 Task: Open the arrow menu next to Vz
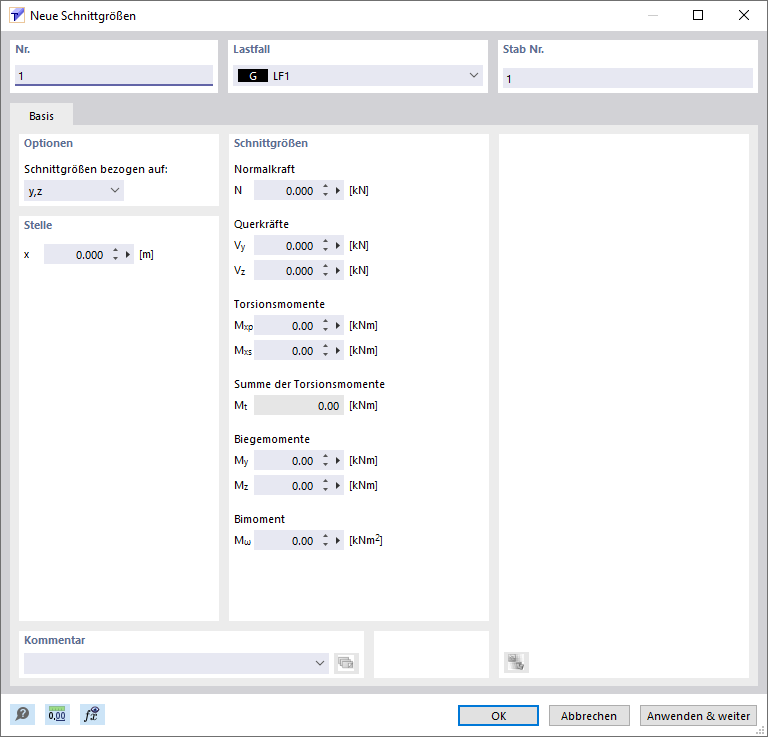coord(338,270)
